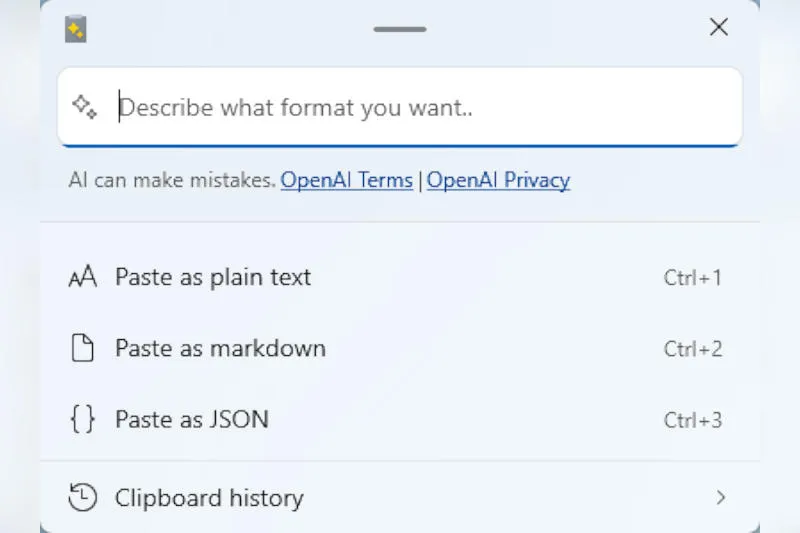Click the Ctrl+3 shortcut hint

[692, 420]
